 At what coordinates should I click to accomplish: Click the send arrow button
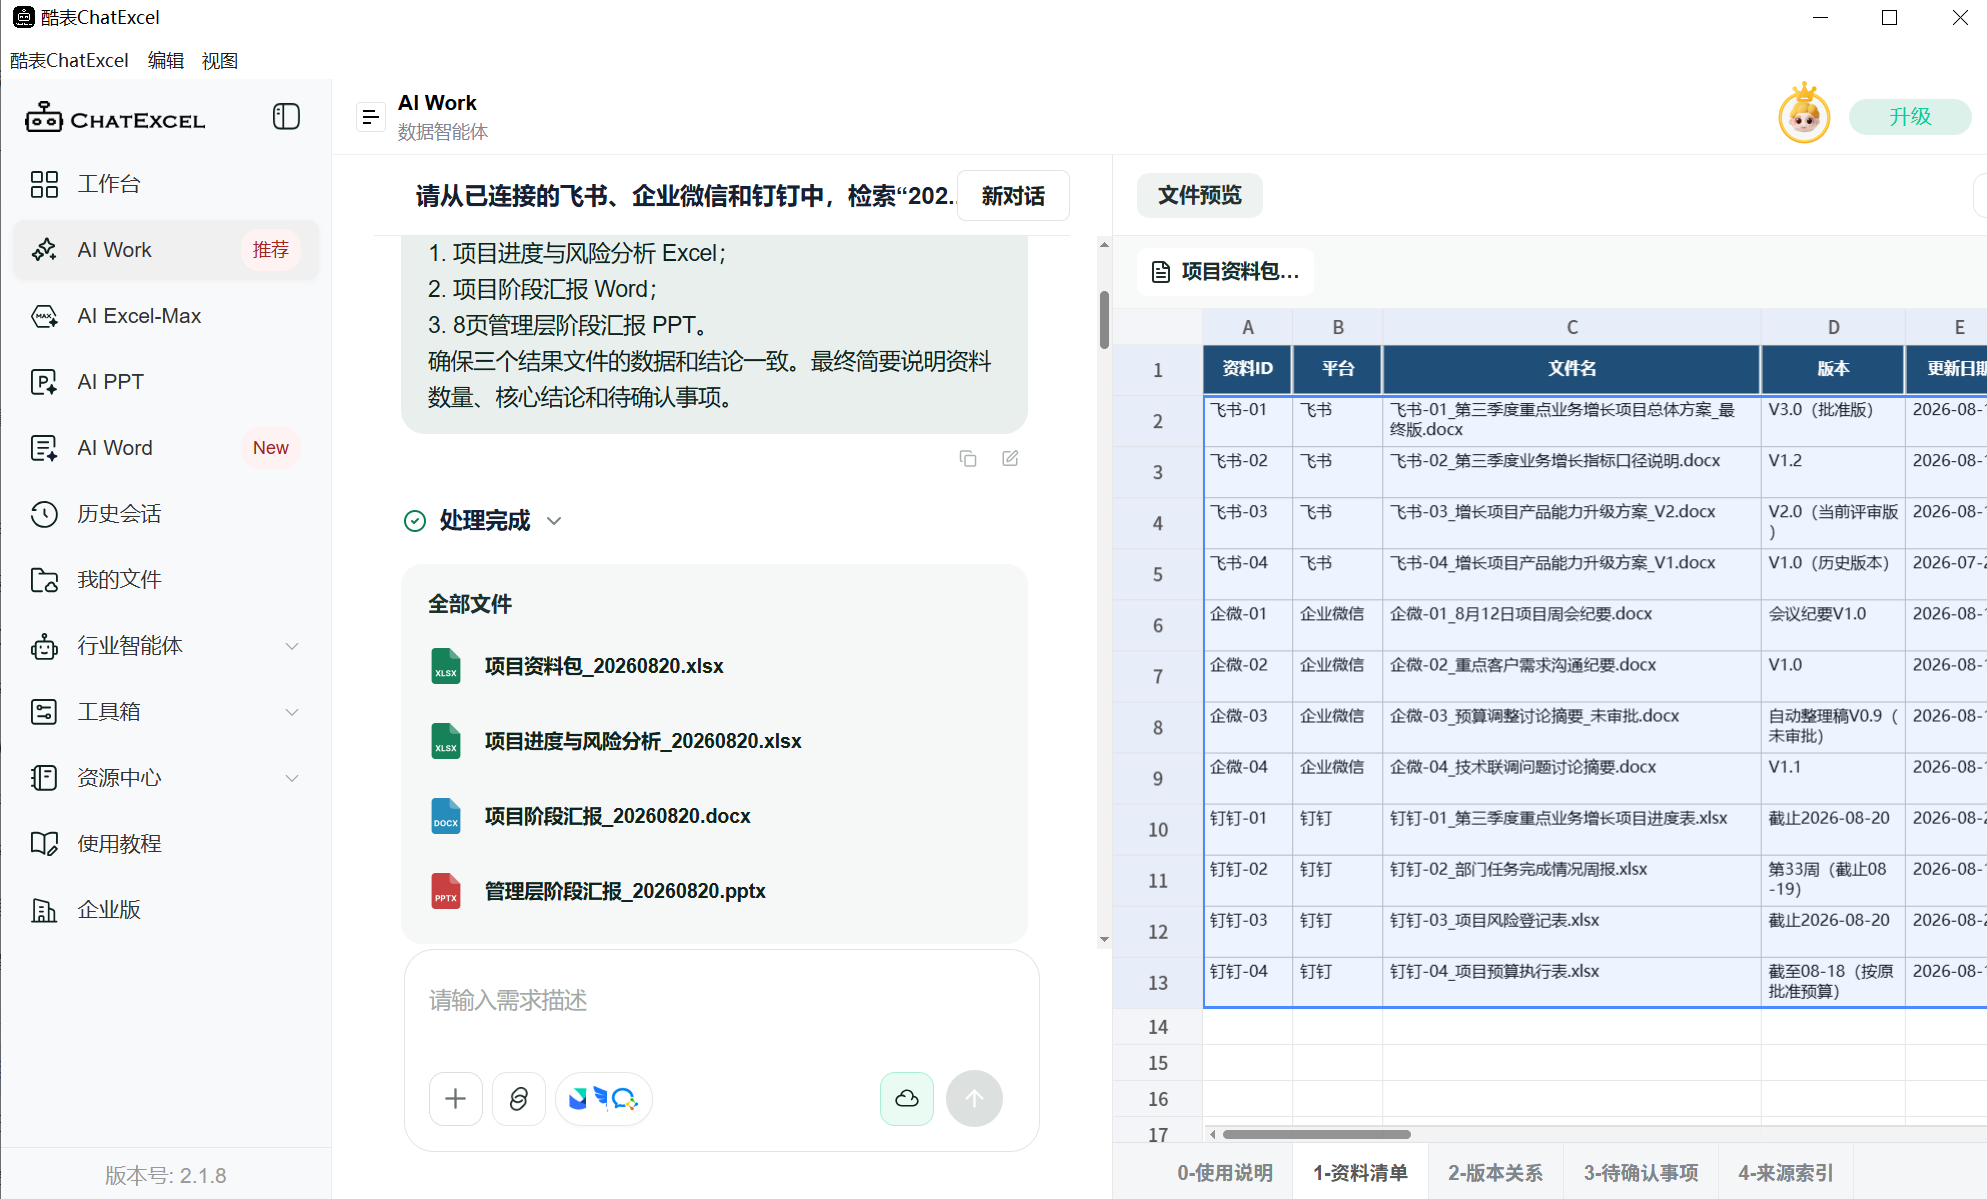974,1099
